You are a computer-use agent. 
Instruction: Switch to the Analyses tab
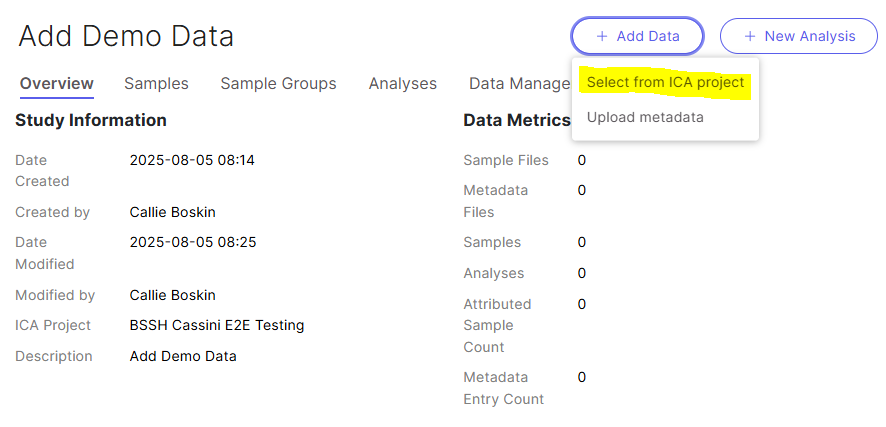point(403,84)
